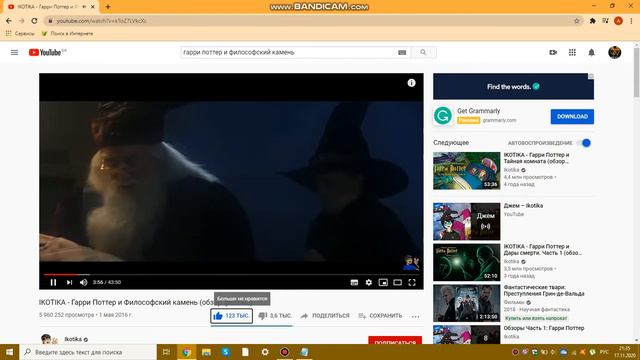The height and width of the screenshot is (360, 640).
Task: Go fullscreen on the video
Action: click(412, 282)
